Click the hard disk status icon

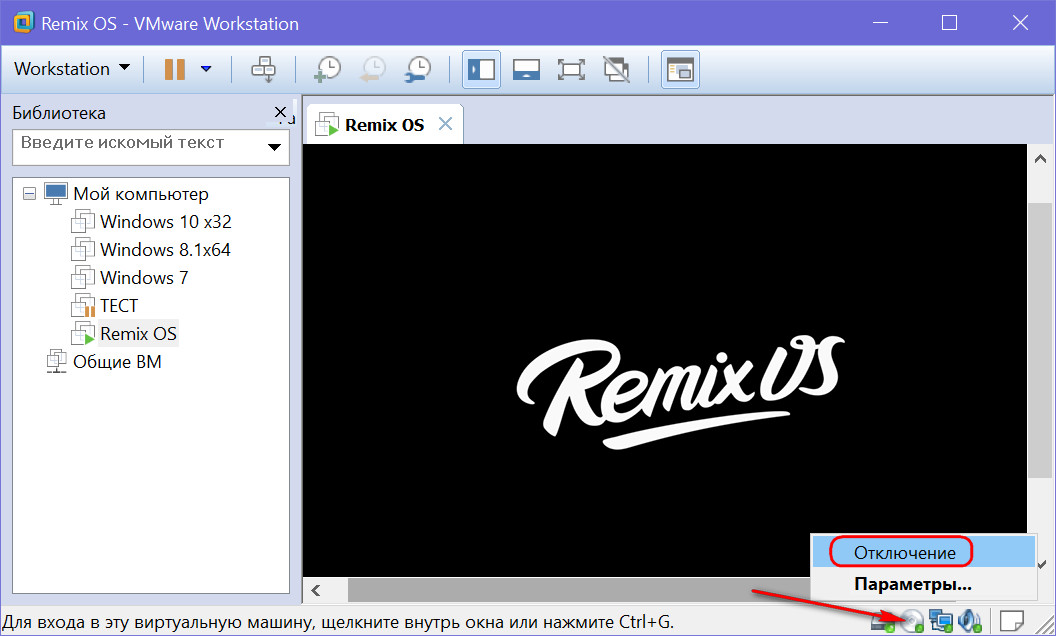point(884,621)
